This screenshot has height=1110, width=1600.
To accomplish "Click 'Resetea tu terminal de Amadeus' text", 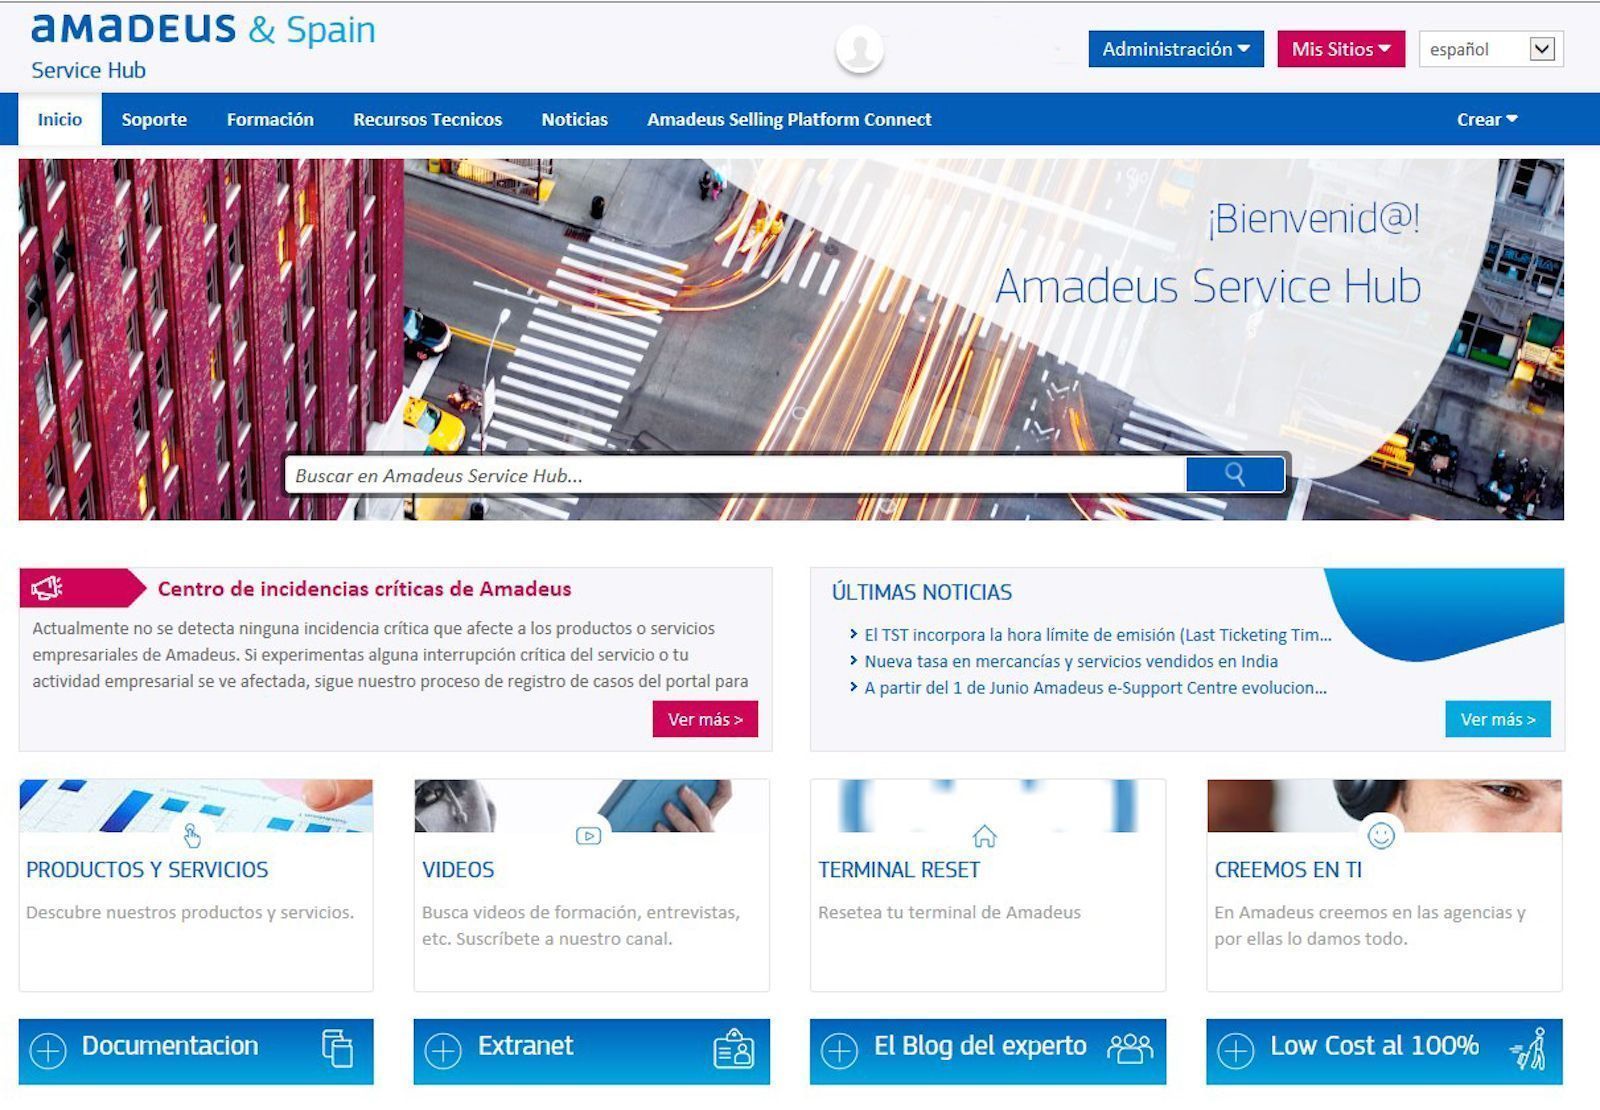I will [x=949, y=912].
